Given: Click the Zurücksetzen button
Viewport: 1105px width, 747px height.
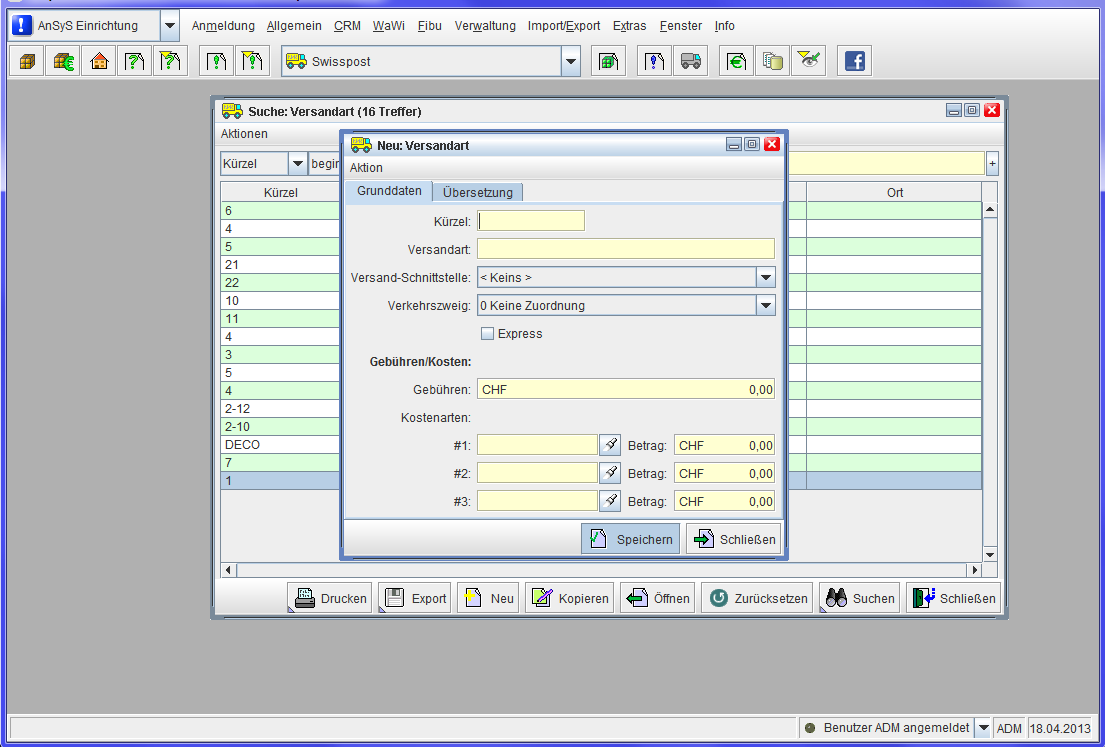Looking at the screenshot, I should click(757, 598).
